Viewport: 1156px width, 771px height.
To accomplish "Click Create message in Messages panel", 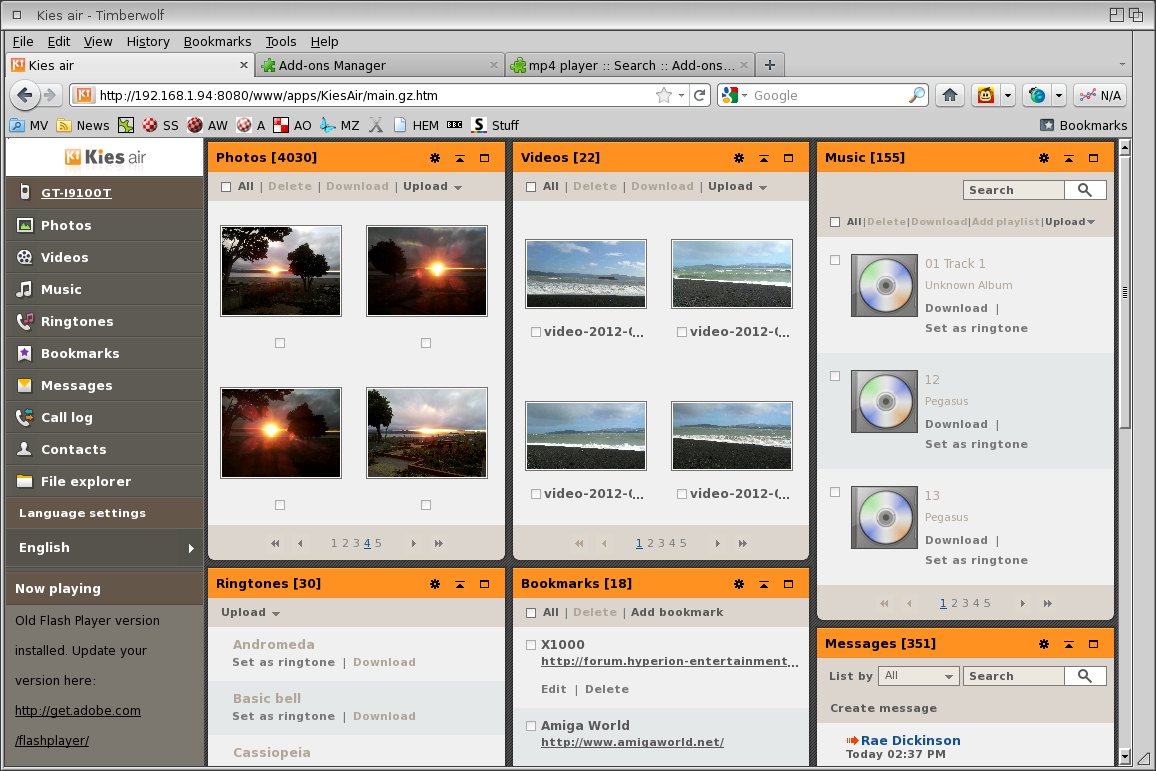I will pyautogui.click(x=883, y=708).
